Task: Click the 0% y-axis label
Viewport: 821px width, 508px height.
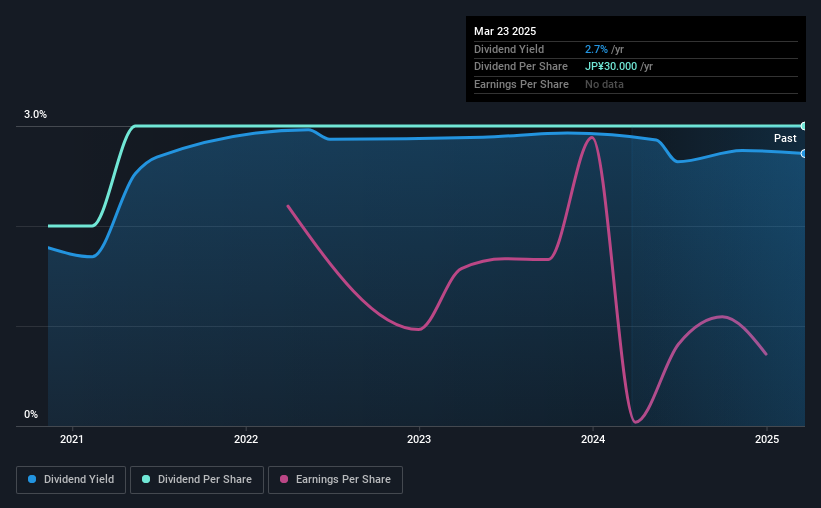Action: [31, 414]
